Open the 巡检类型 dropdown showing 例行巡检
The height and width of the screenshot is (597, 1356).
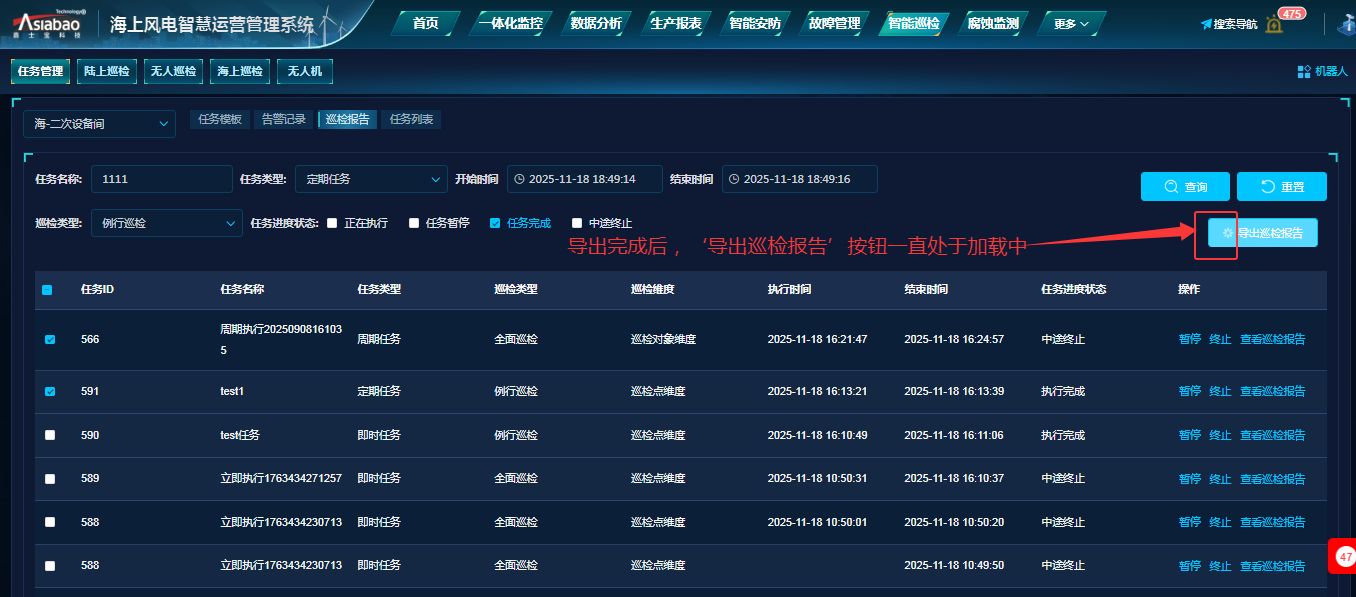coord(166,223)
